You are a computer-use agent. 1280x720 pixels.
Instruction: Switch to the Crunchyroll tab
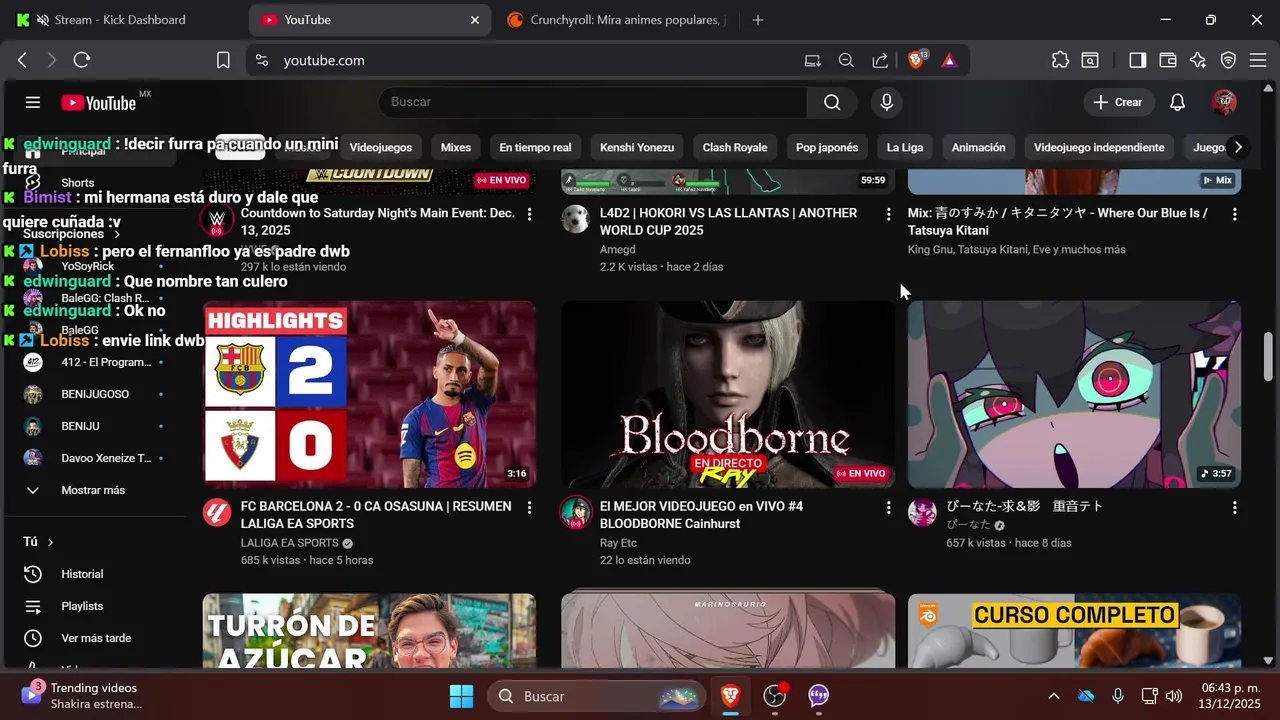(x=617, y=20)
